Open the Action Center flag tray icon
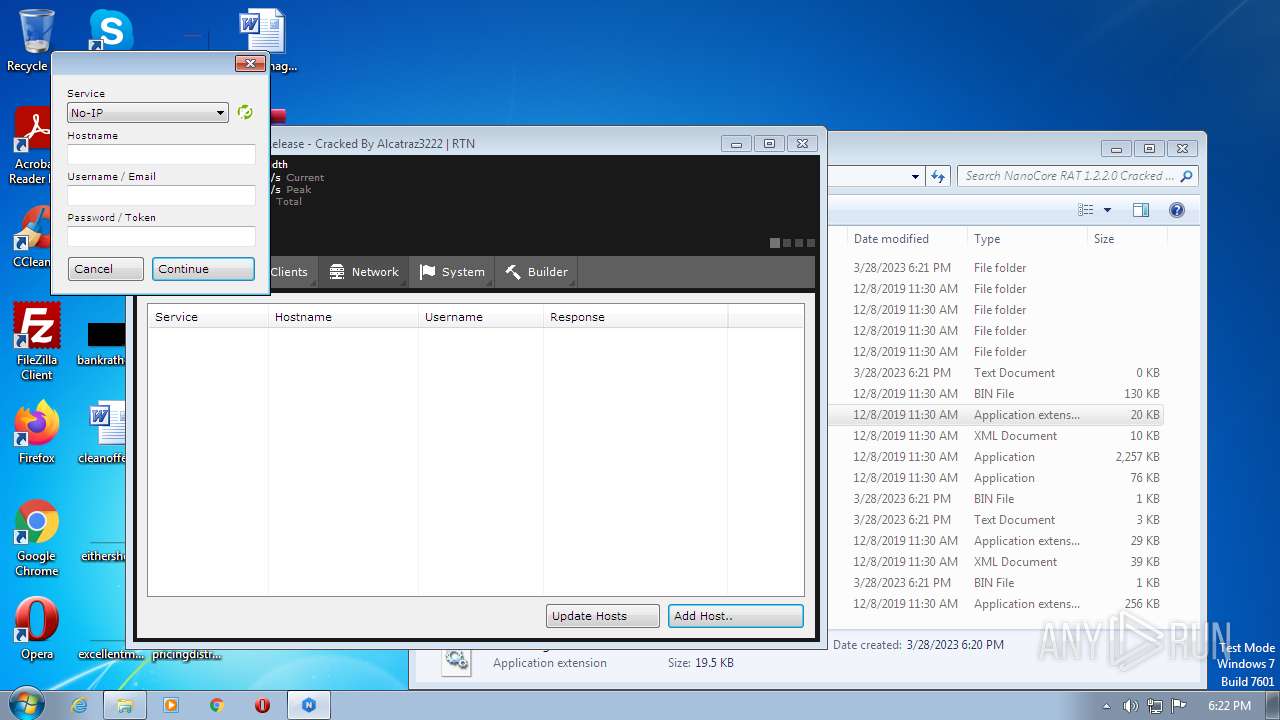This screenshot has height=720, width=1280. coord(1179,706)
